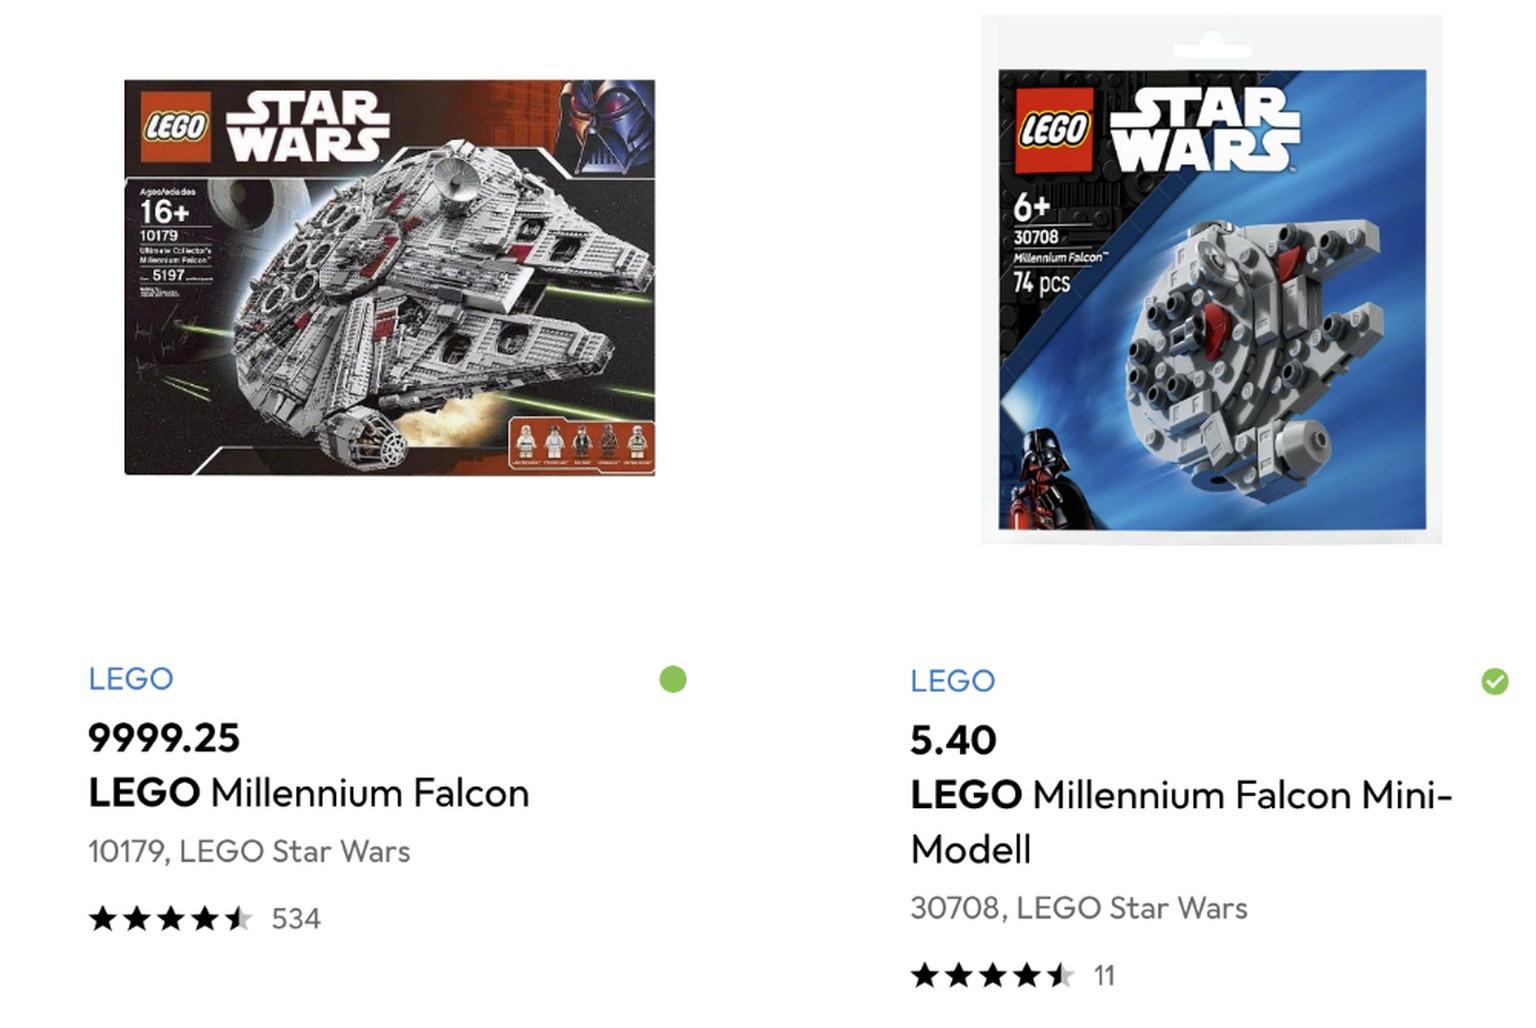Open the LEGO brand link above the 9999.25 price

pos(129,679)
